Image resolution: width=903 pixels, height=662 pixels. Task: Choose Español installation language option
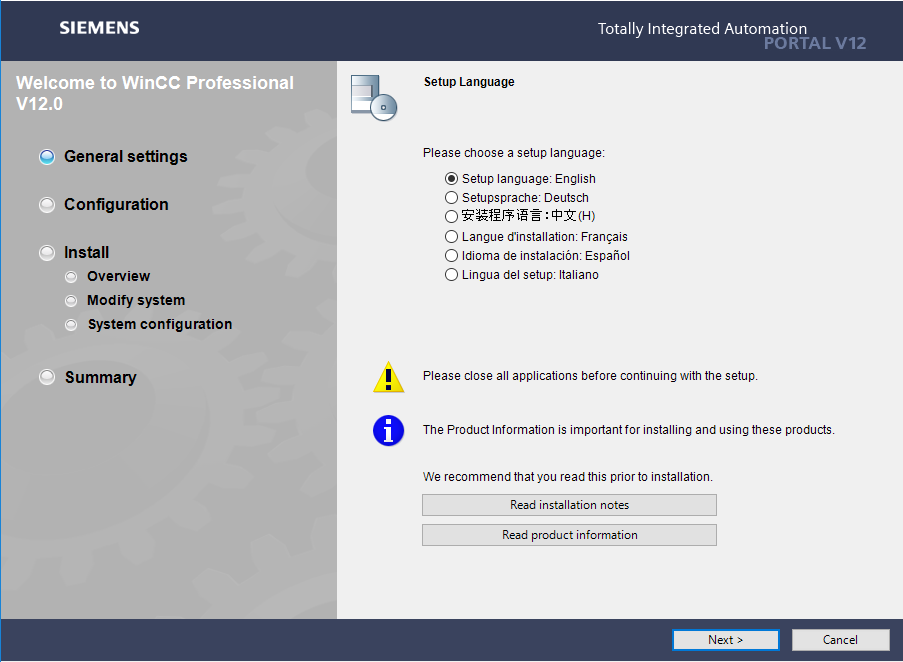[452, 256]
